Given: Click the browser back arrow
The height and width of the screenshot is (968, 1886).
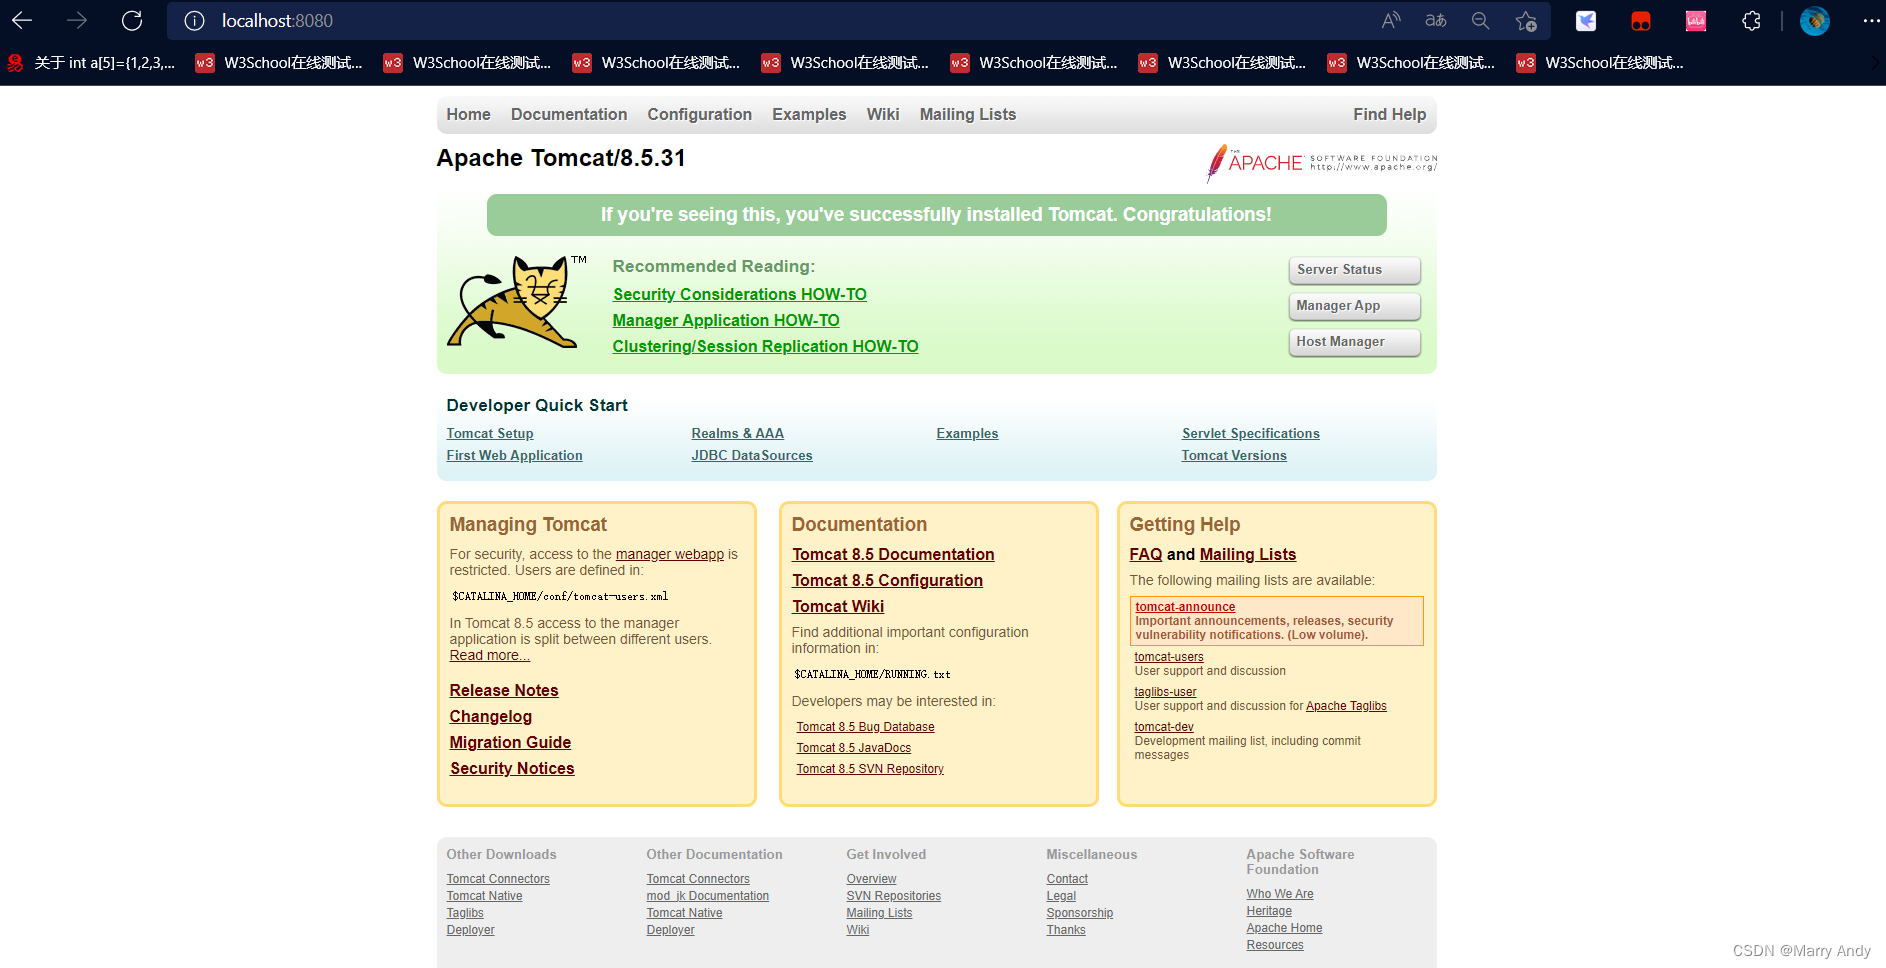Looking at the screenshot, I should (22, 20).
